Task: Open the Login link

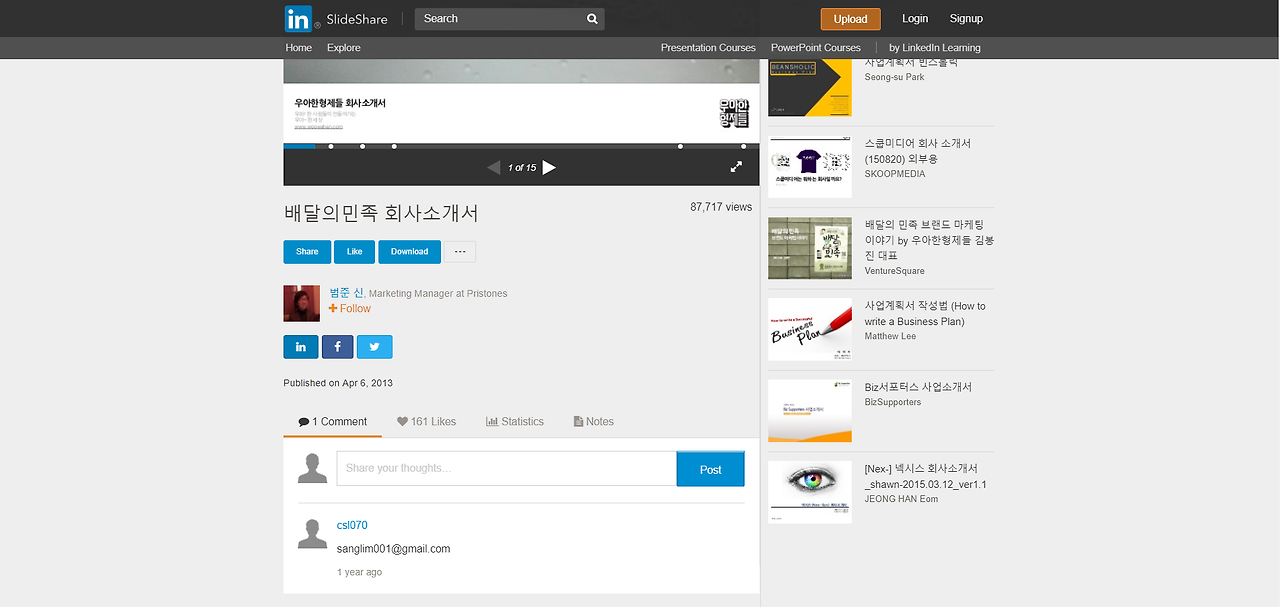Action: point(915,19)
